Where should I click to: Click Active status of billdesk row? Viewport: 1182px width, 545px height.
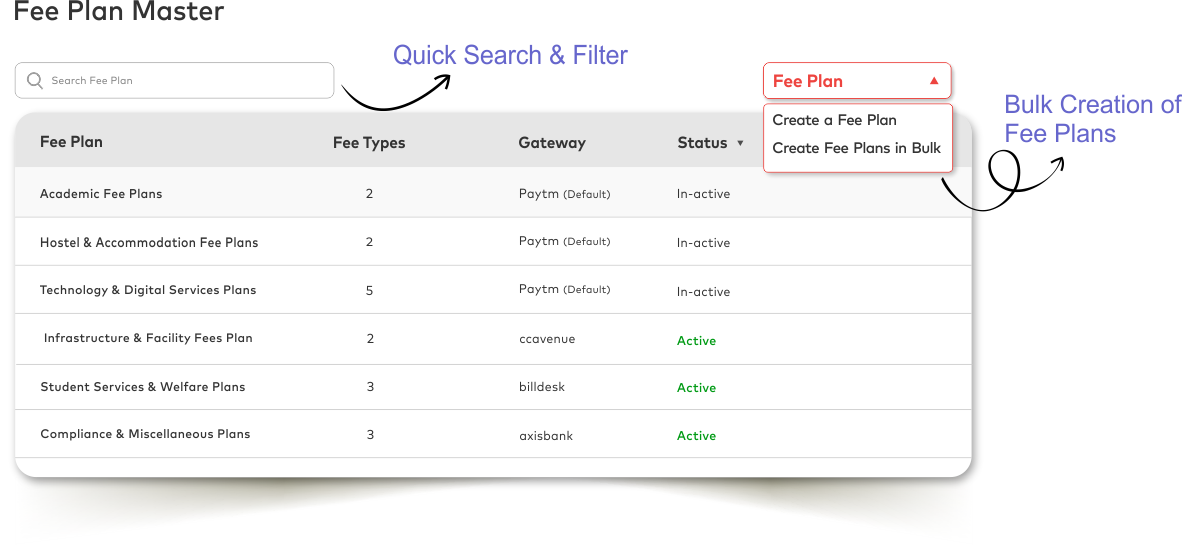click(x=696, y=388)
